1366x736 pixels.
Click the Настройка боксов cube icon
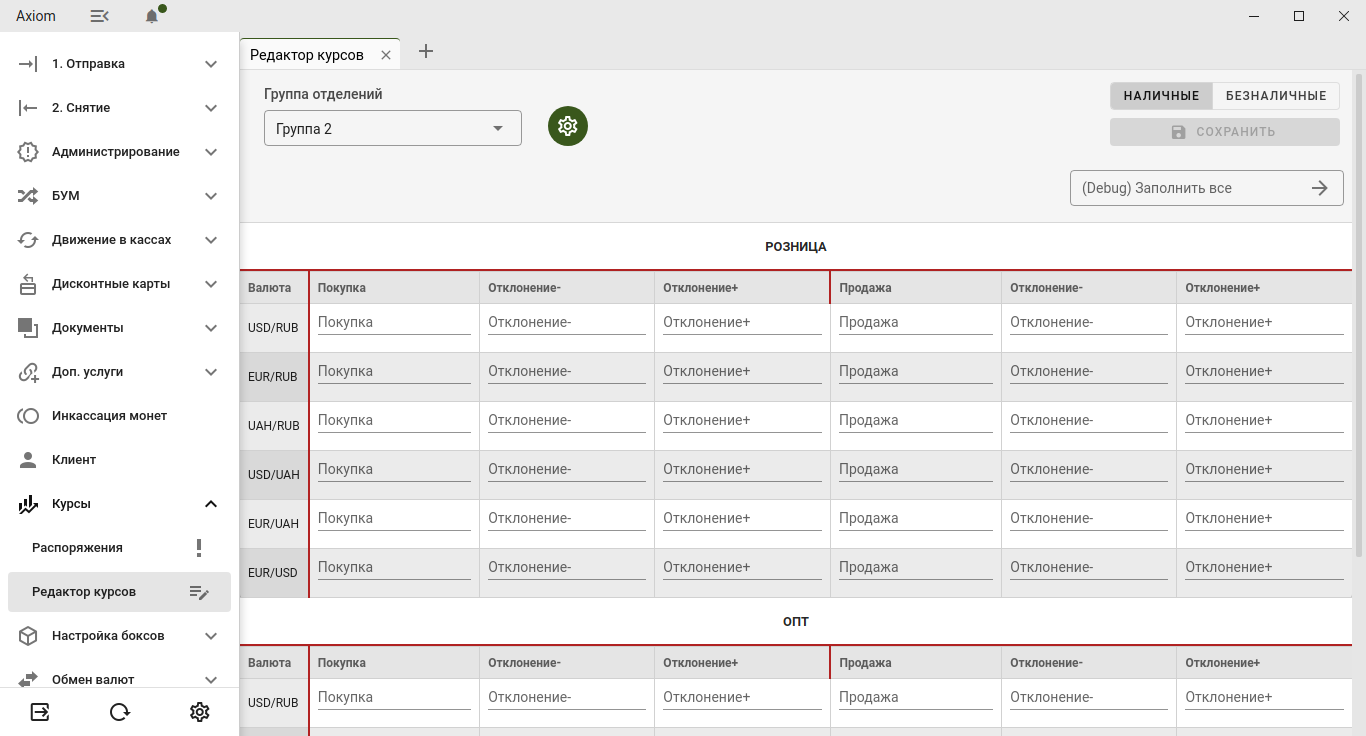[x=28, y=636]
